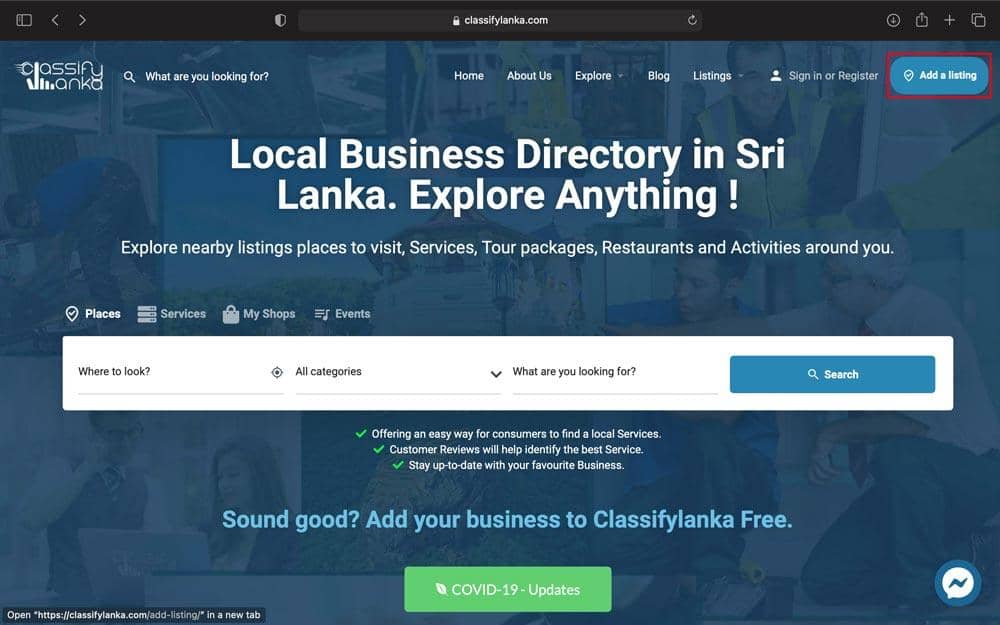
Task: Expand the Explore menu
Action: point(599,76)
